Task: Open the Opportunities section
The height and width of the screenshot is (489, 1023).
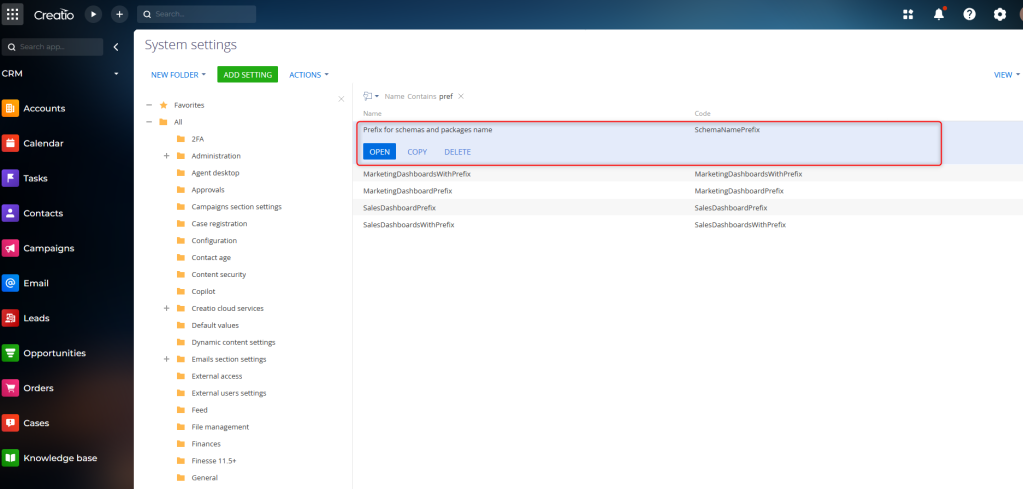Action: (54, 353)
